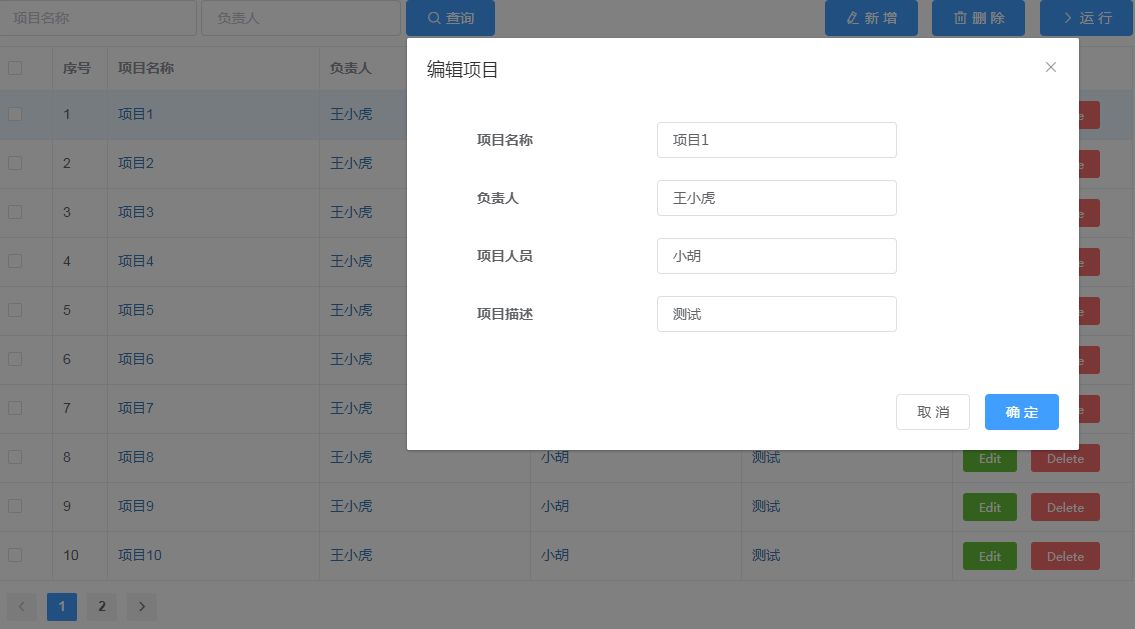This screenshot has width=1135, height=629.
Task: Check the checkbox for row 项目10
Action: click(14, 555)
